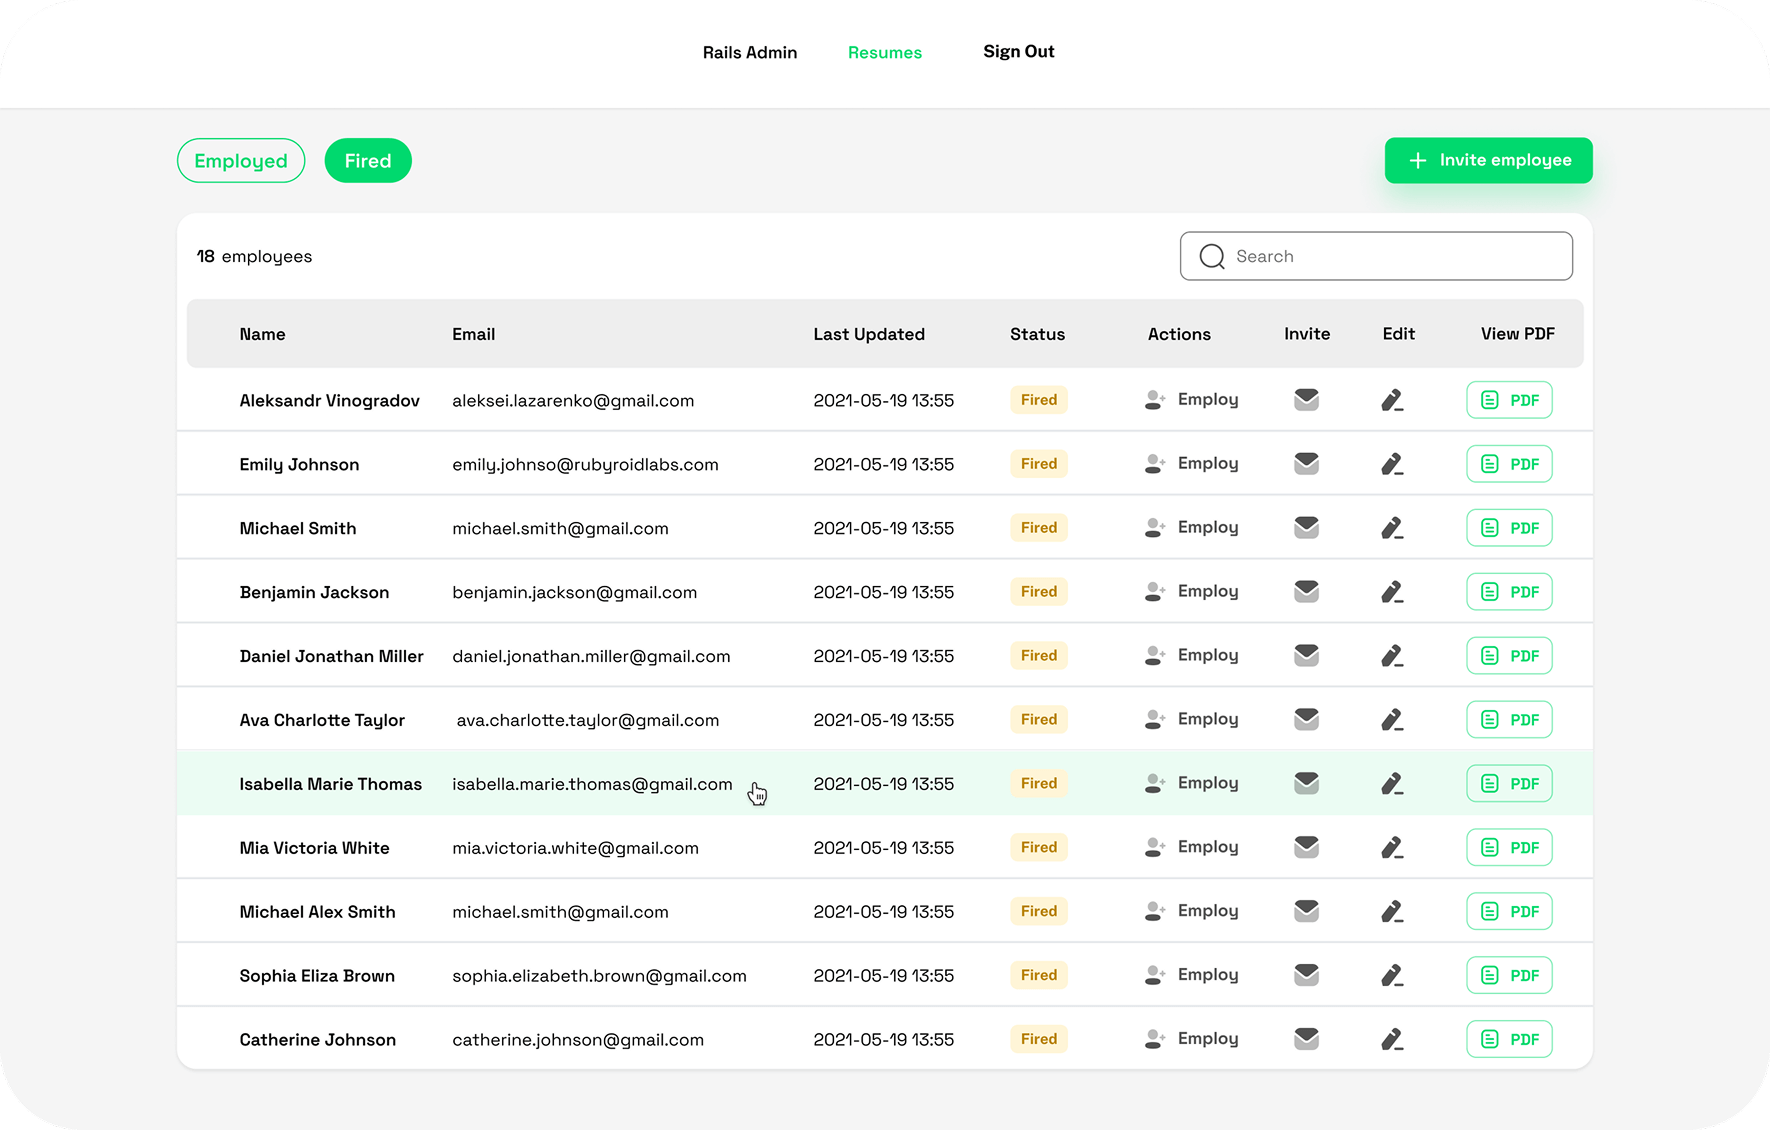This screenshot has height=1130, width=1770.
Task: Open the Rails Admin menu item
Action: [749, 52]
